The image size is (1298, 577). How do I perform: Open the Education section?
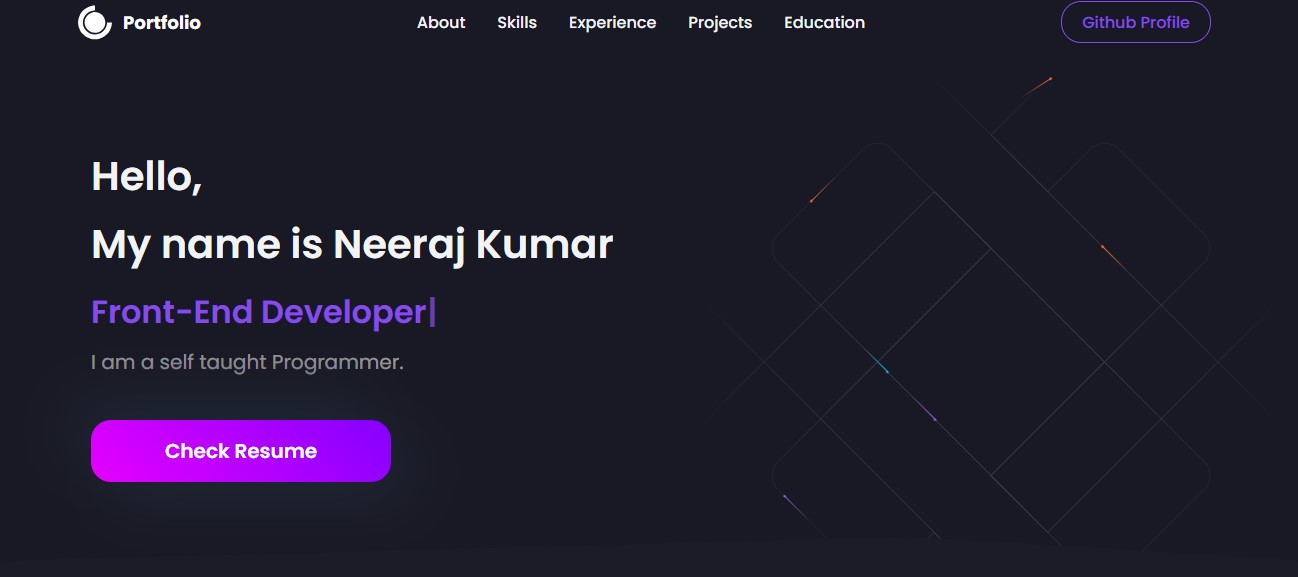pos(824,22)
